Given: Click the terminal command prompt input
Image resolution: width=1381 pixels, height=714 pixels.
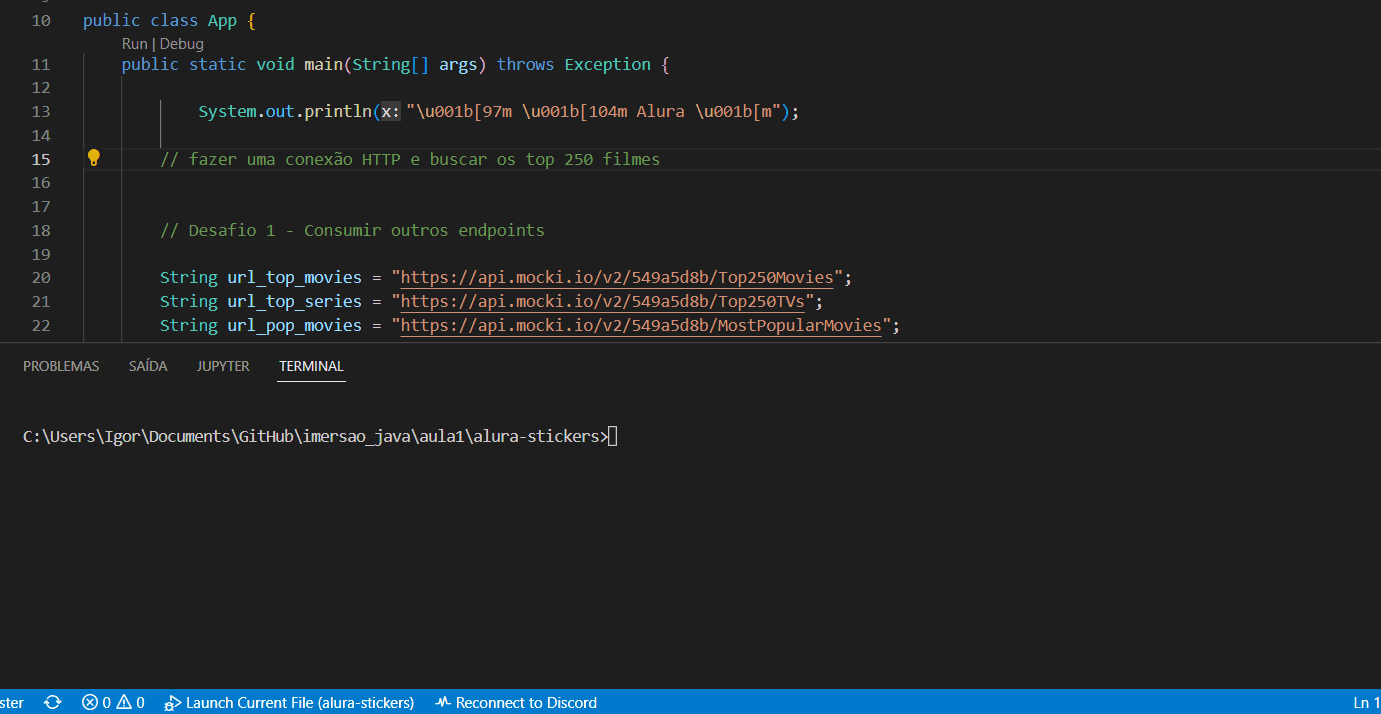Looking at the screenshot, I should pyautogui.click(x=613, y=435).
